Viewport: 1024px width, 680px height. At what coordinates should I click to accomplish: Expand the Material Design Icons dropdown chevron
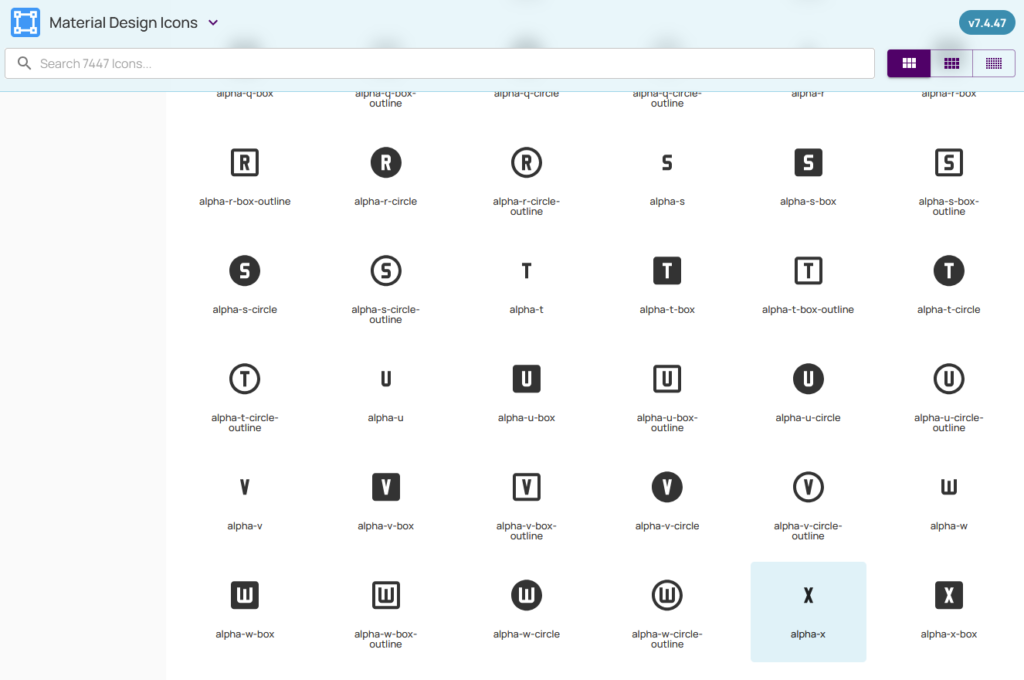point(213,23)
